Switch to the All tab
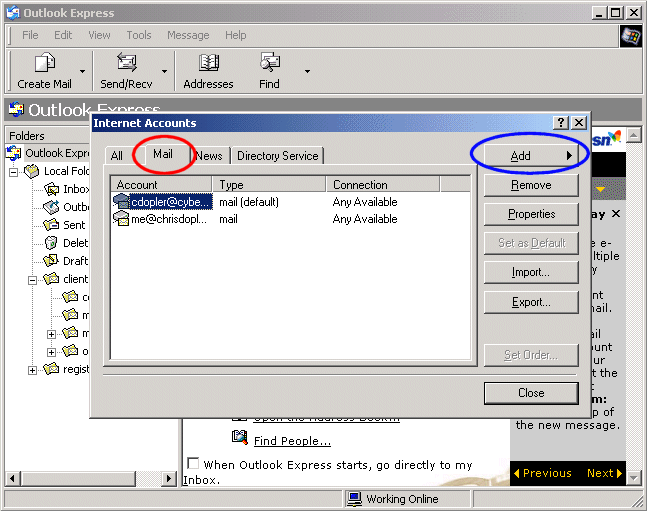The height and width of the screenshot is (511, 647). (116, 156)
